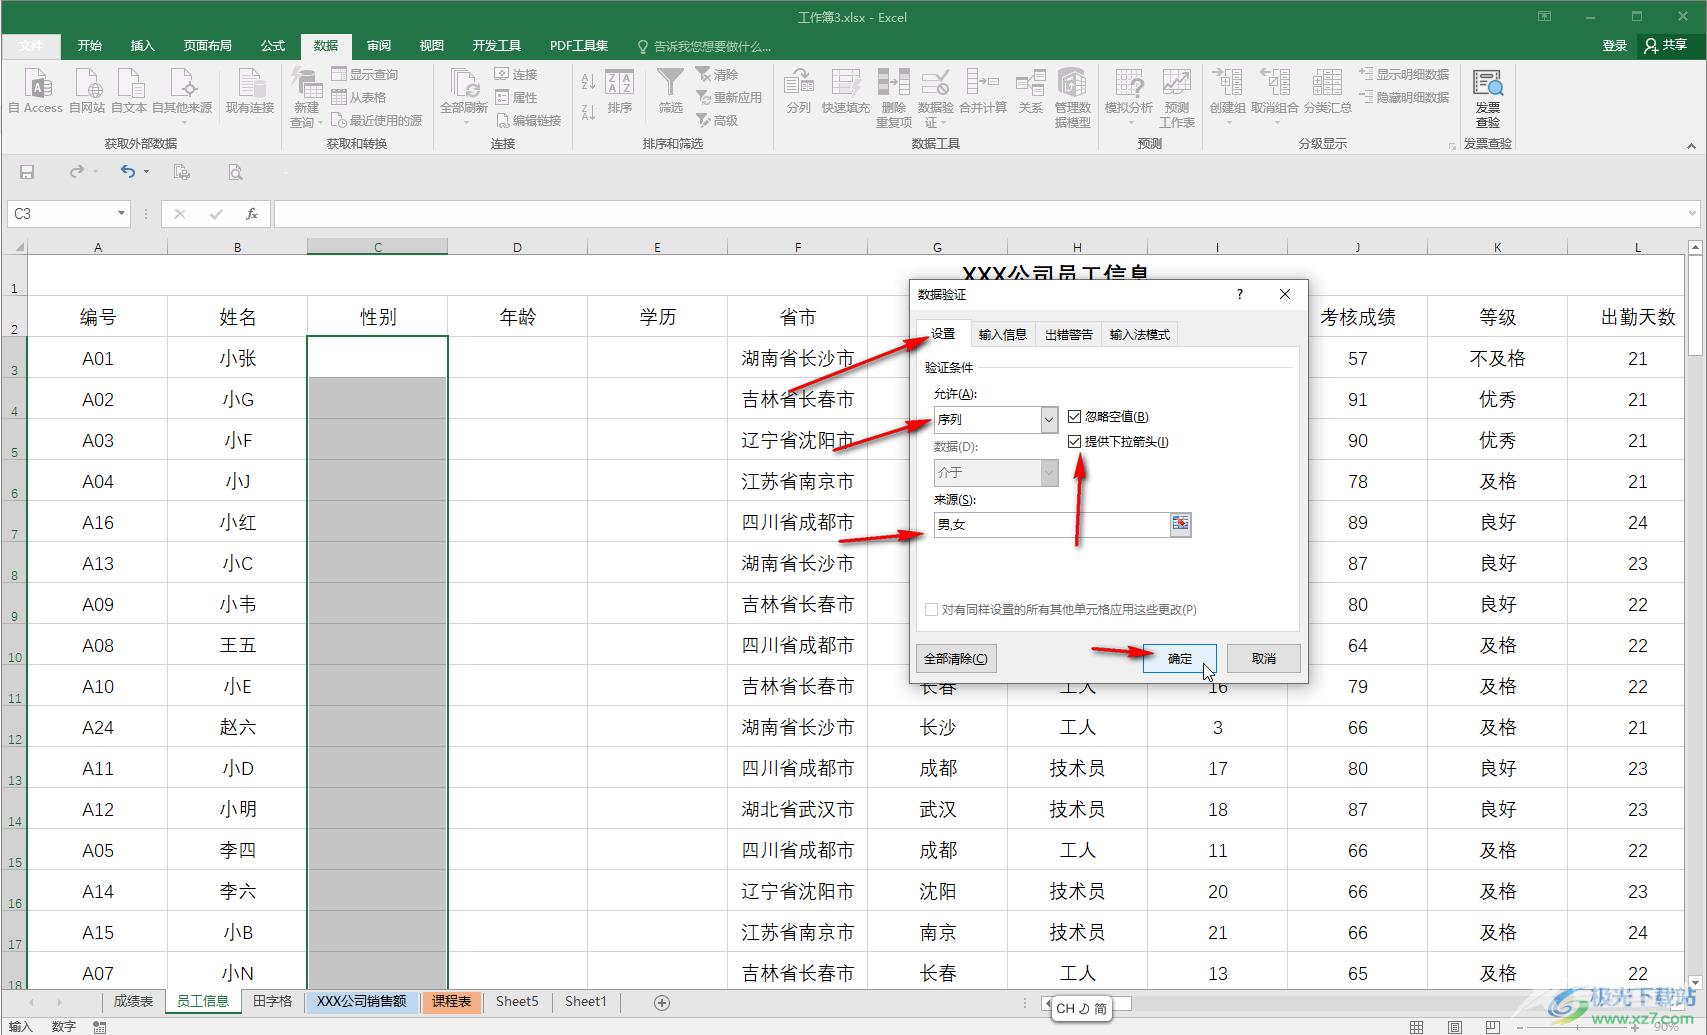Open the 排序 sort dialog
Viewport: 1707px width, 1035px height.
620,92
